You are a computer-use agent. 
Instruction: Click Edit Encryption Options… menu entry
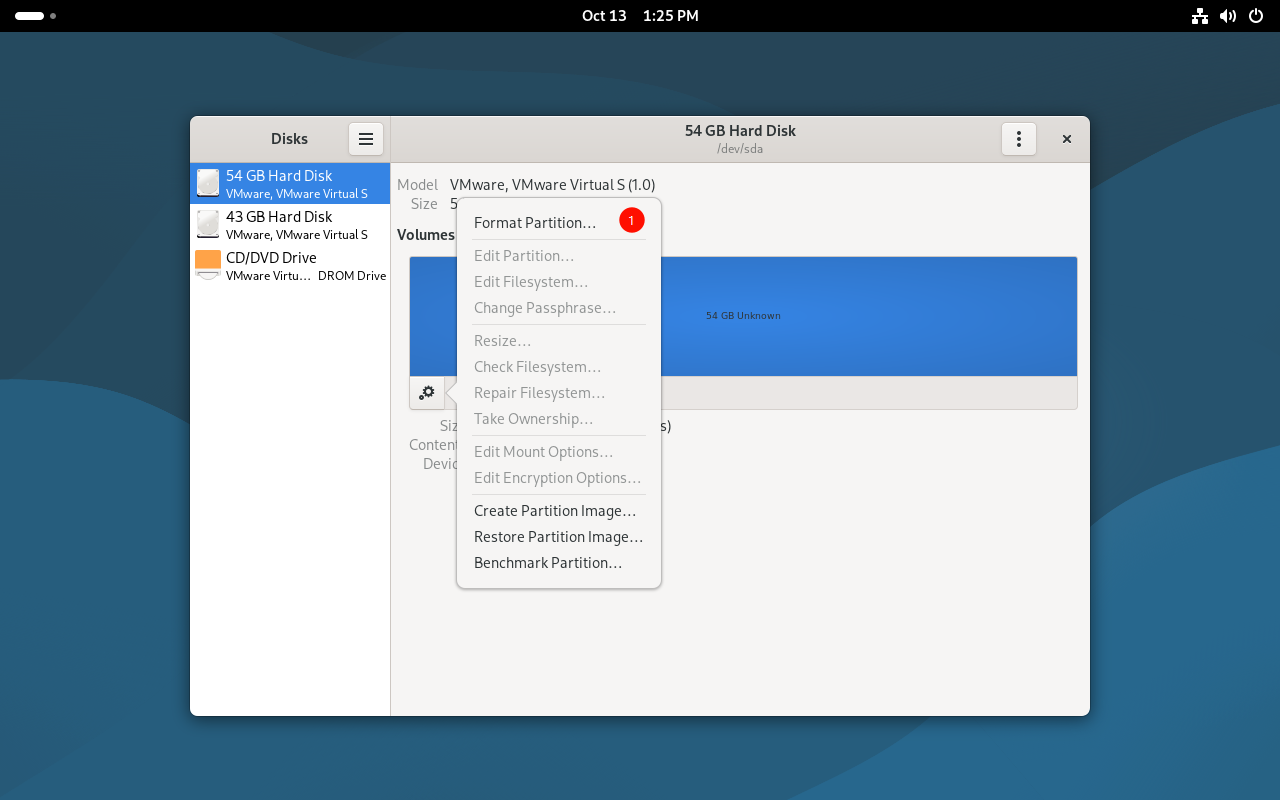point(559,478)
